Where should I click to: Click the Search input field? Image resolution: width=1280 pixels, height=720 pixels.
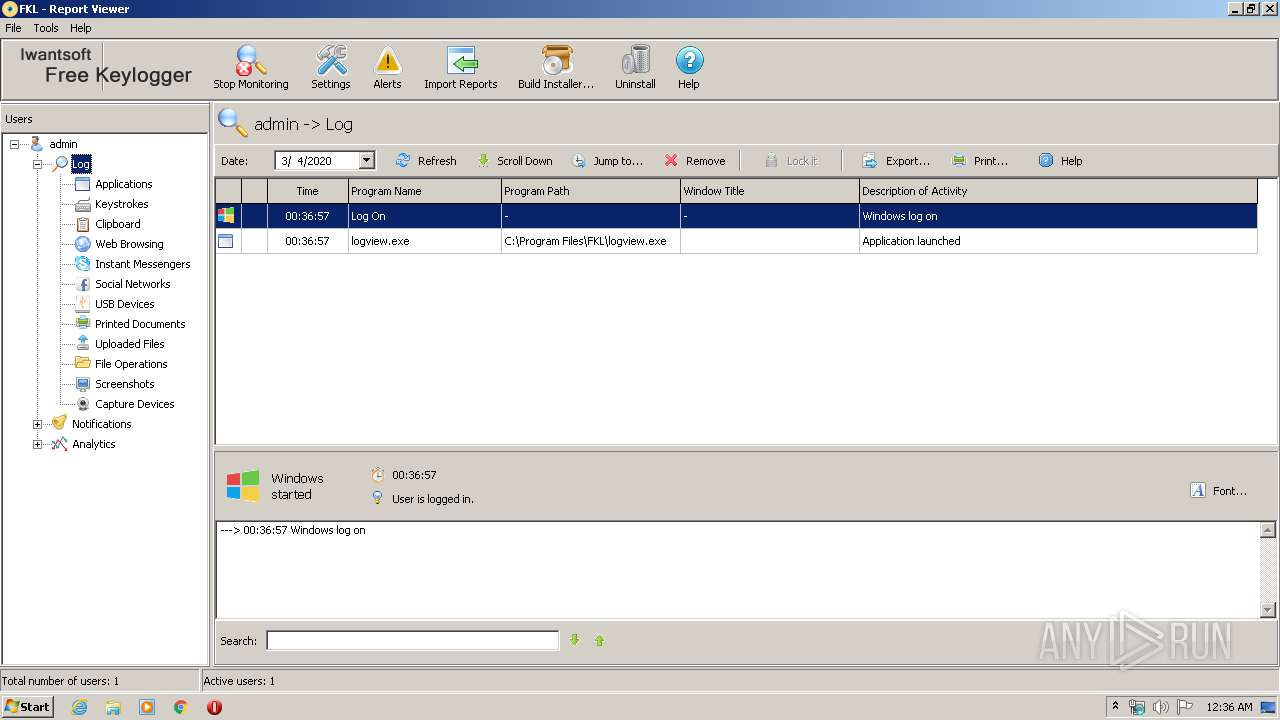[412, 640]
